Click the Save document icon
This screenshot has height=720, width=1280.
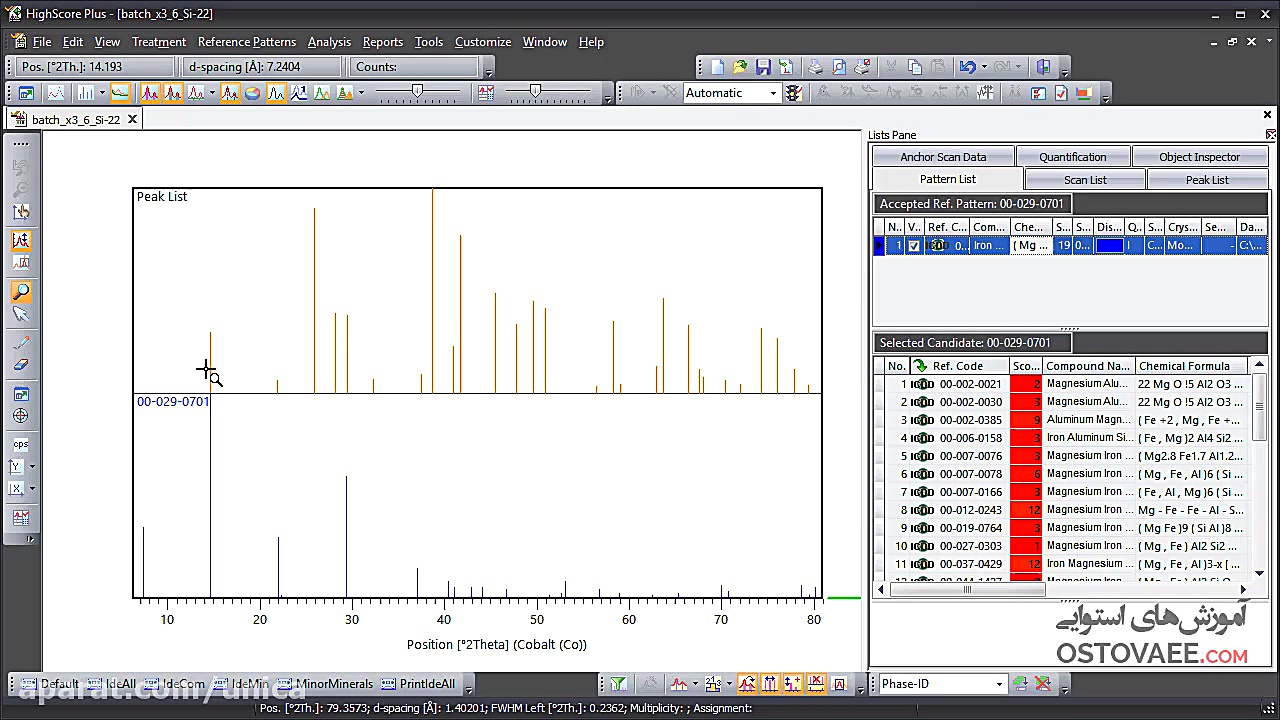(x=763, y=67)
